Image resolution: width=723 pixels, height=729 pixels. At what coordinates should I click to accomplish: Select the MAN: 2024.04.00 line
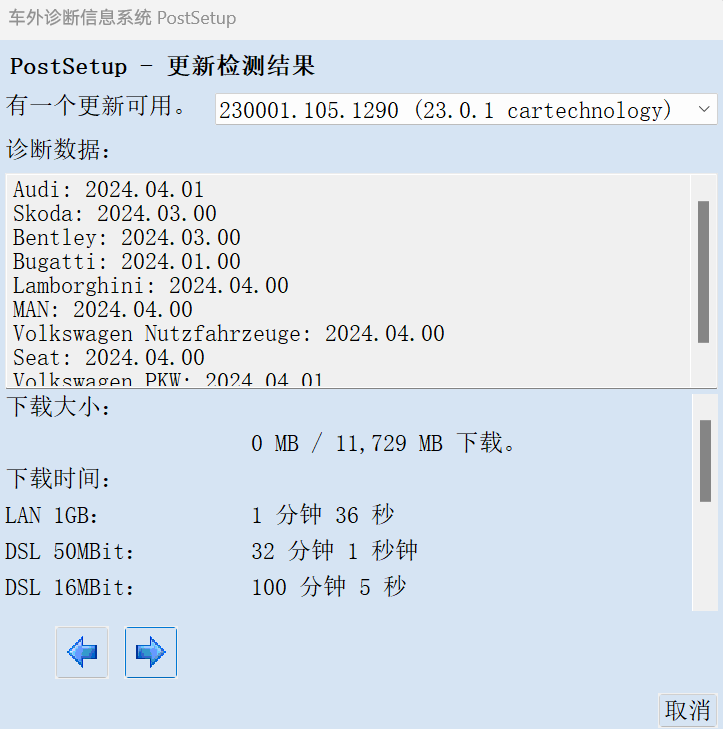[x=103, y=310]
